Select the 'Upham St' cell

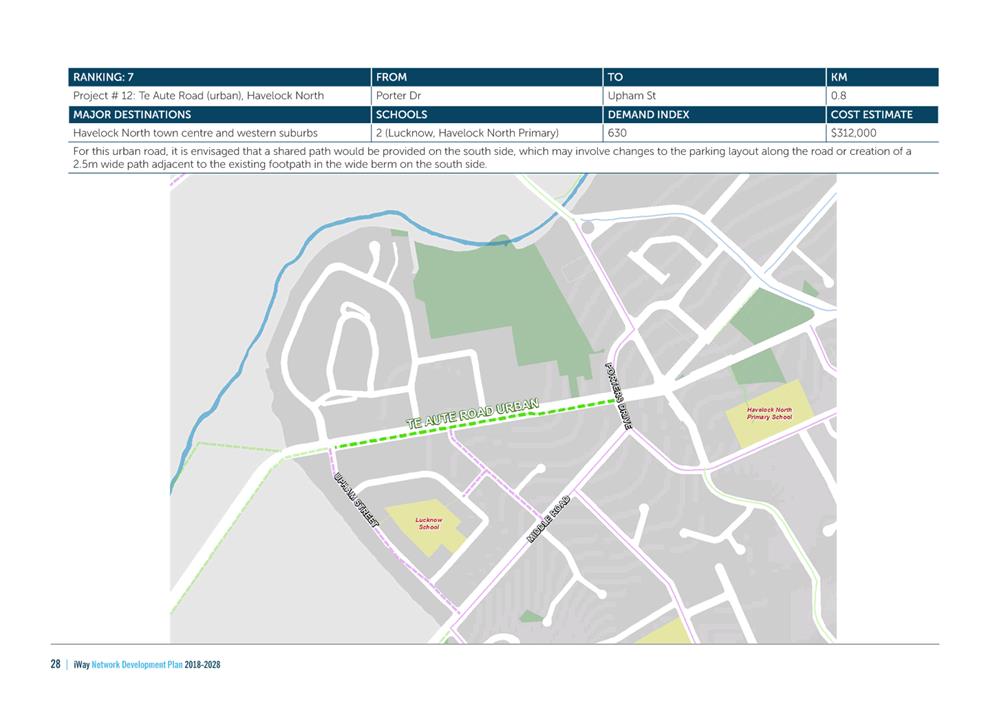click(714, 96)
